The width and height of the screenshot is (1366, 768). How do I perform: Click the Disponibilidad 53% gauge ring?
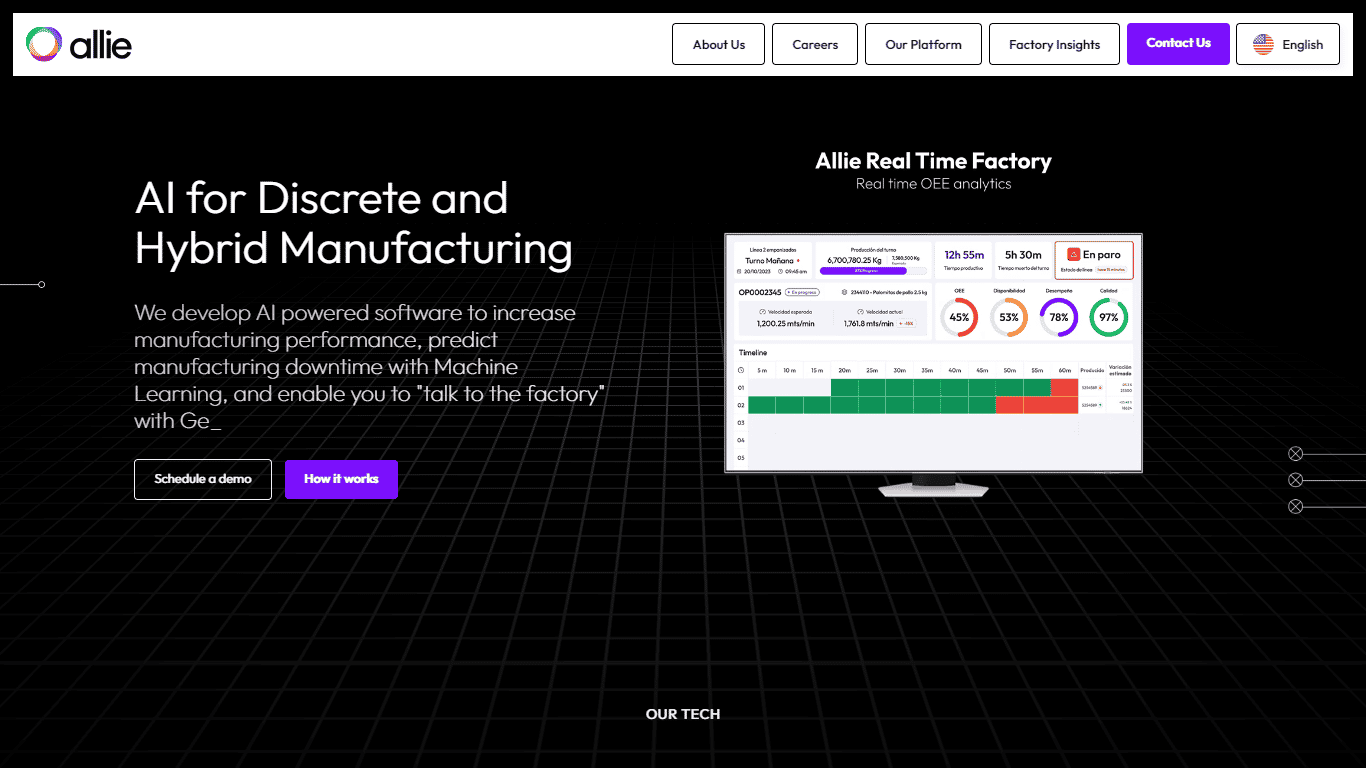1009,317
